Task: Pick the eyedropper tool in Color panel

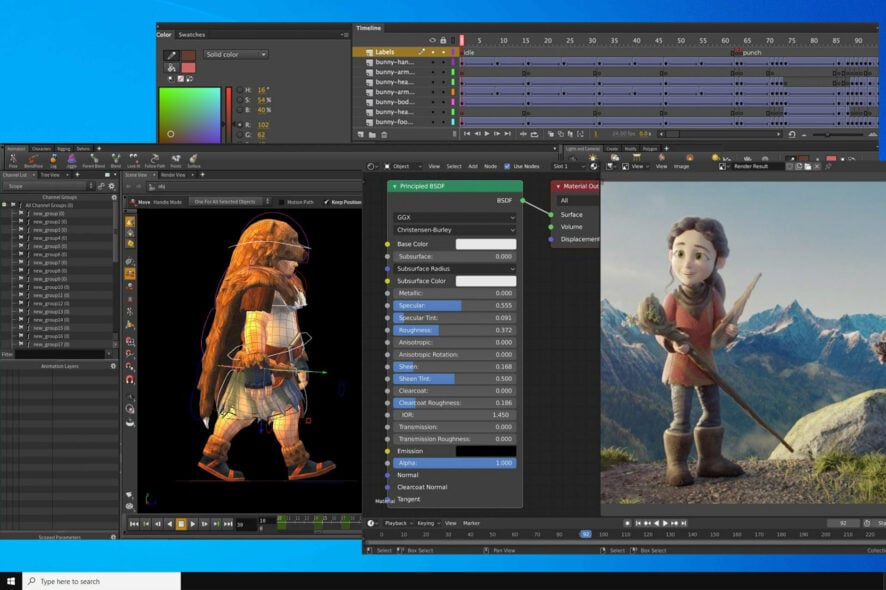Action: 172,55
